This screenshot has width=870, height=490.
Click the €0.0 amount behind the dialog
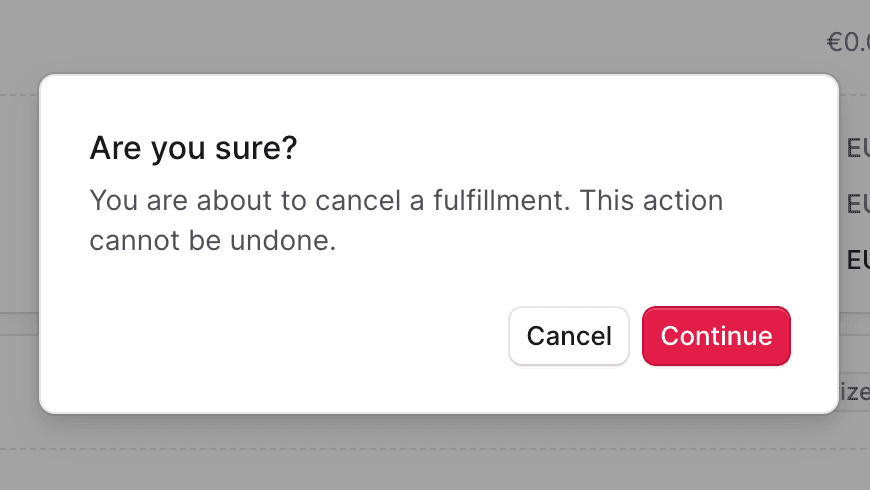tap(848, 42)
